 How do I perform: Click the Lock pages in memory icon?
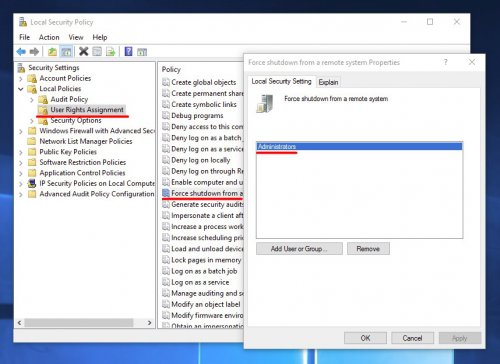166,260
